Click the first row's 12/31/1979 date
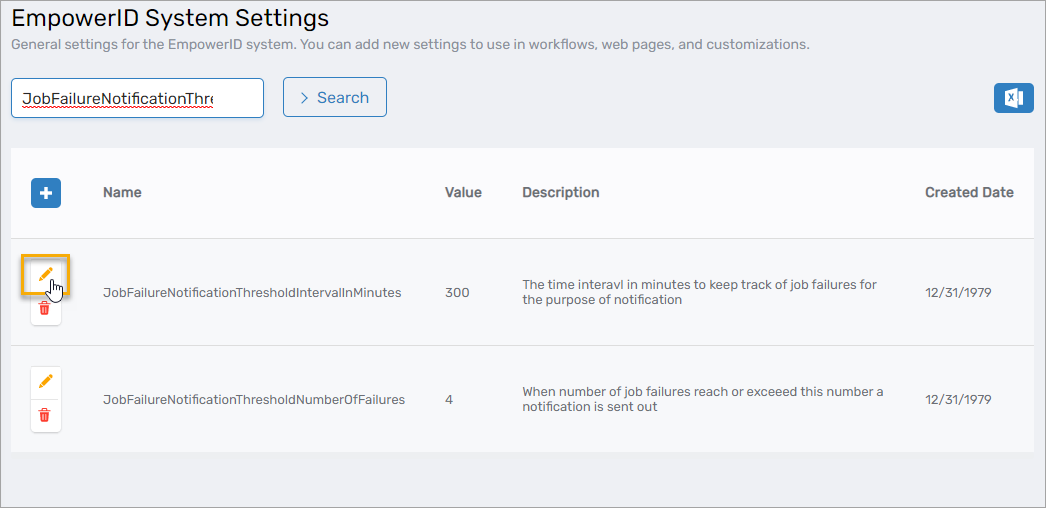The height and width of the screenshot is (508, 1046). click(x=957, y=292)
